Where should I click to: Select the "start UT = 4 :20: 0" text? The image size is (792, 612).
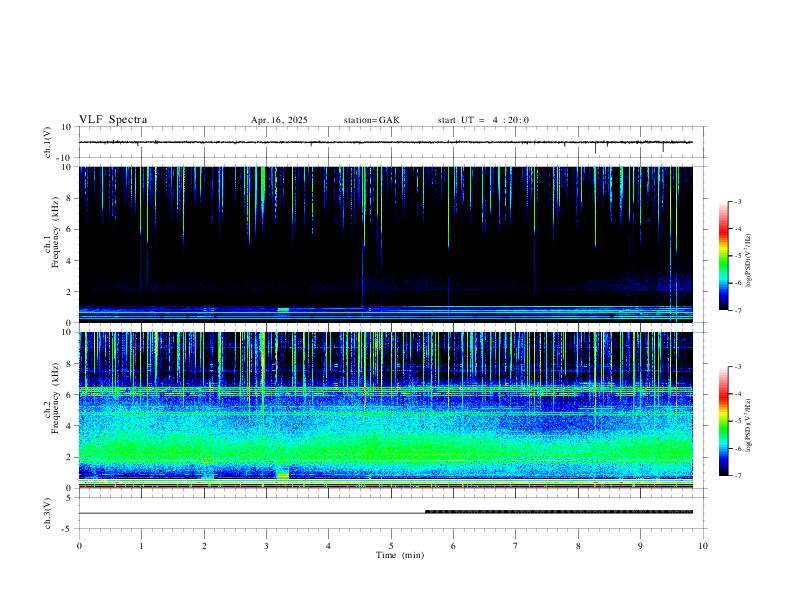point(483,120)
